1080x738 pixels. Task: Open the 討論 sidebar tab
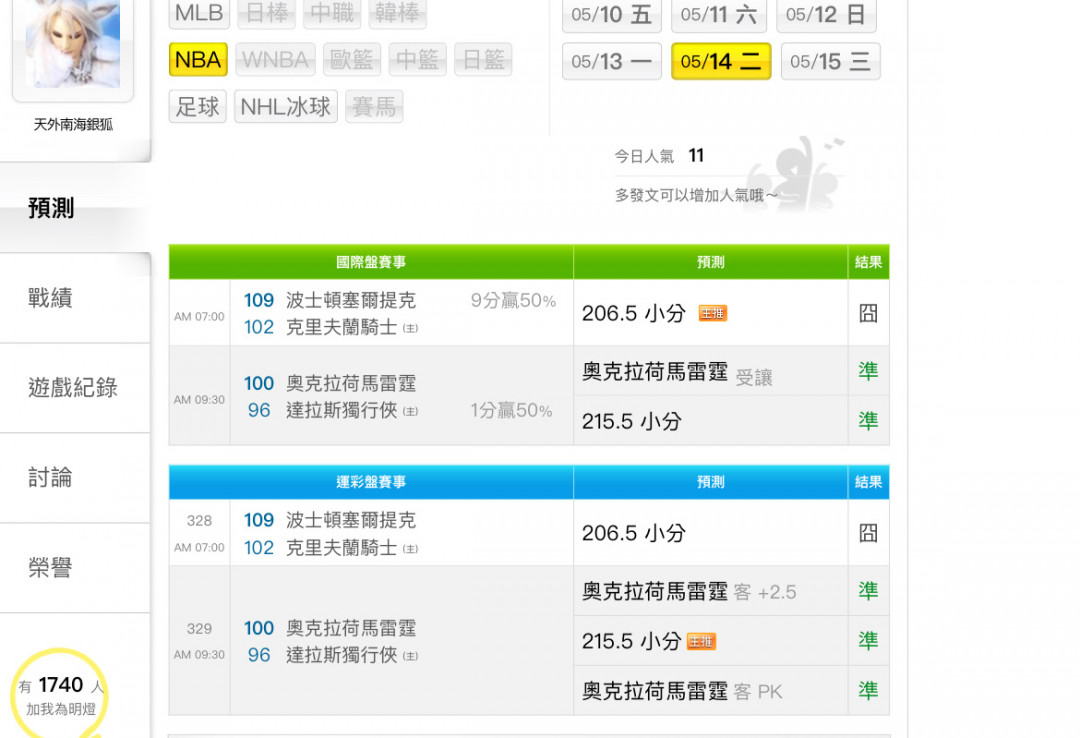point(75,478)
